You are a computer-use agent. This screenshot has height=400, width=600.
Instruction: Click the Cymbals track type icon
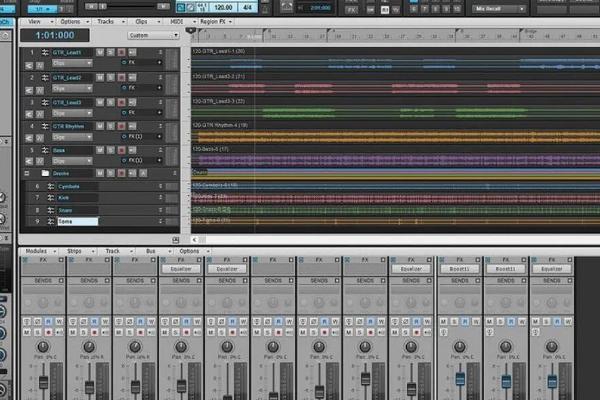pos(51,186)
